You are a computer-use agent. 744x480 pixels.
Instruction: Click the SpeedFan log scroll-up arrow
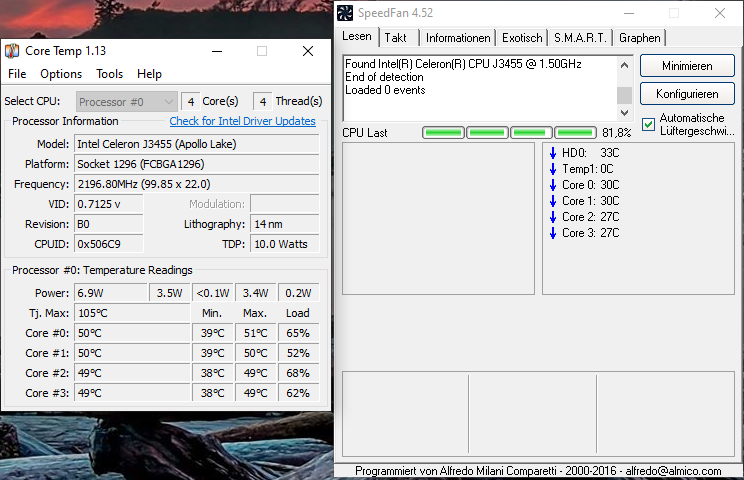(x=624, y=65)
